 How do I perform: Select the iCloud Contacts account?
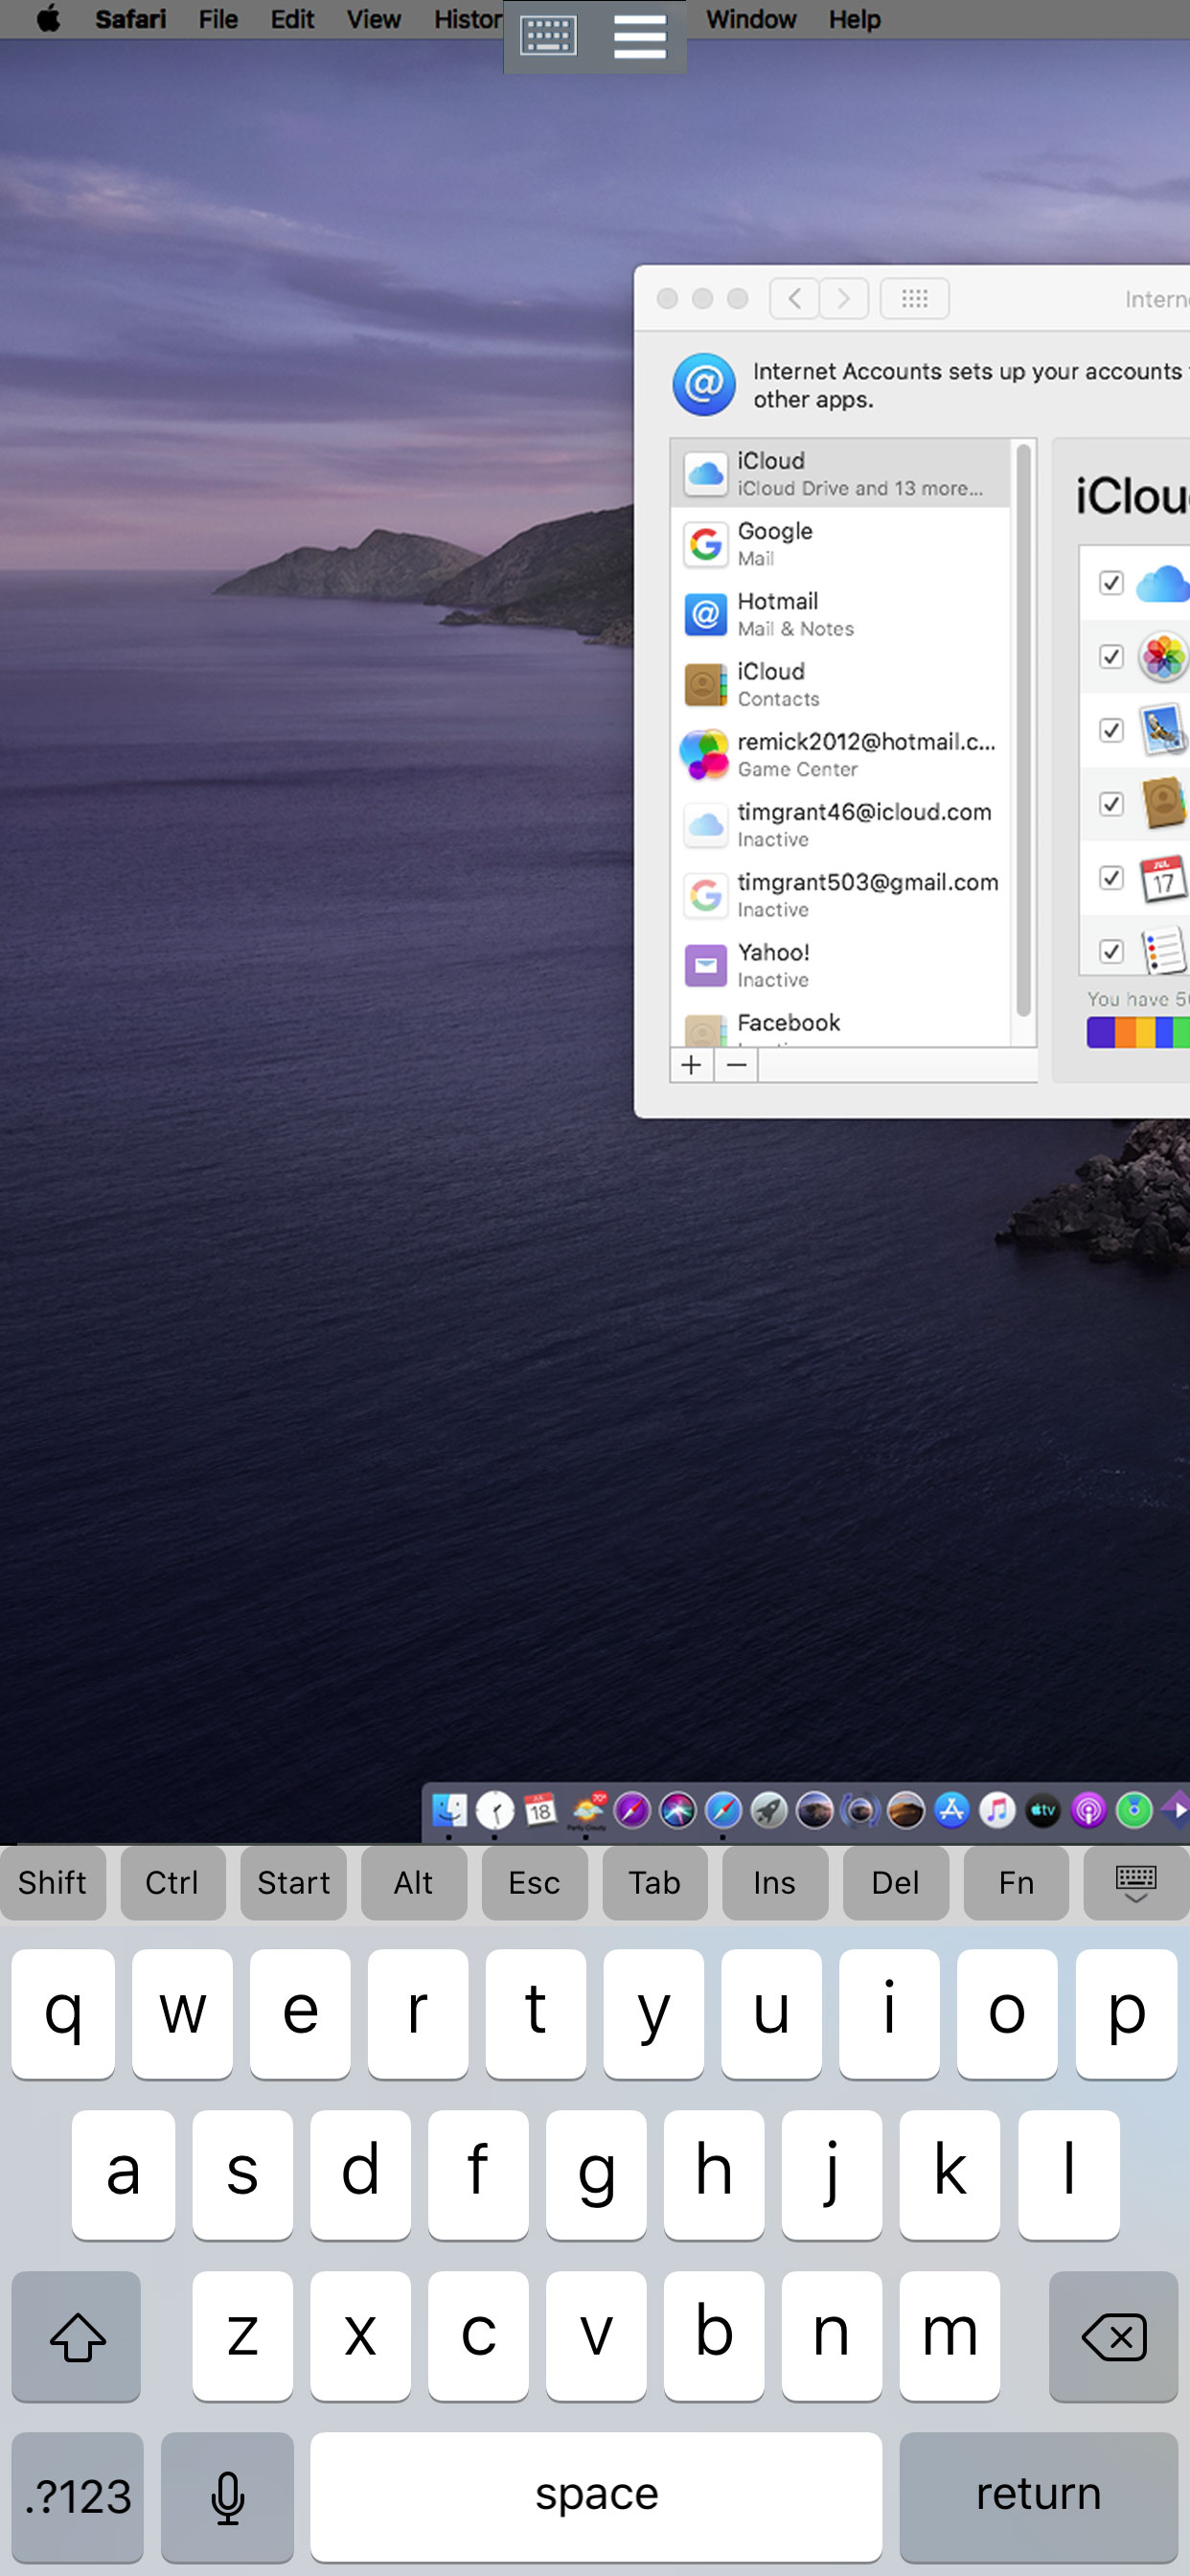click(x=840, y=683)
